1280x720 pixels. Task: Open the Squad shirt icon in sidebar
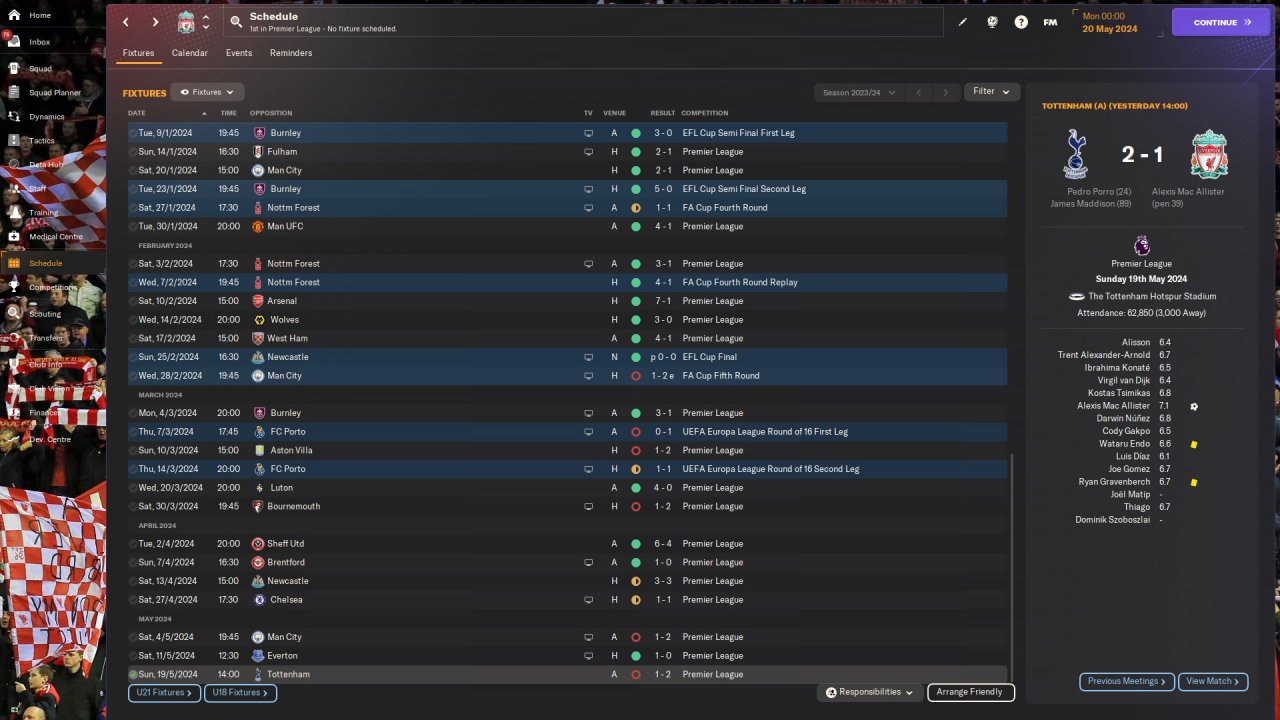pos(13,68)
